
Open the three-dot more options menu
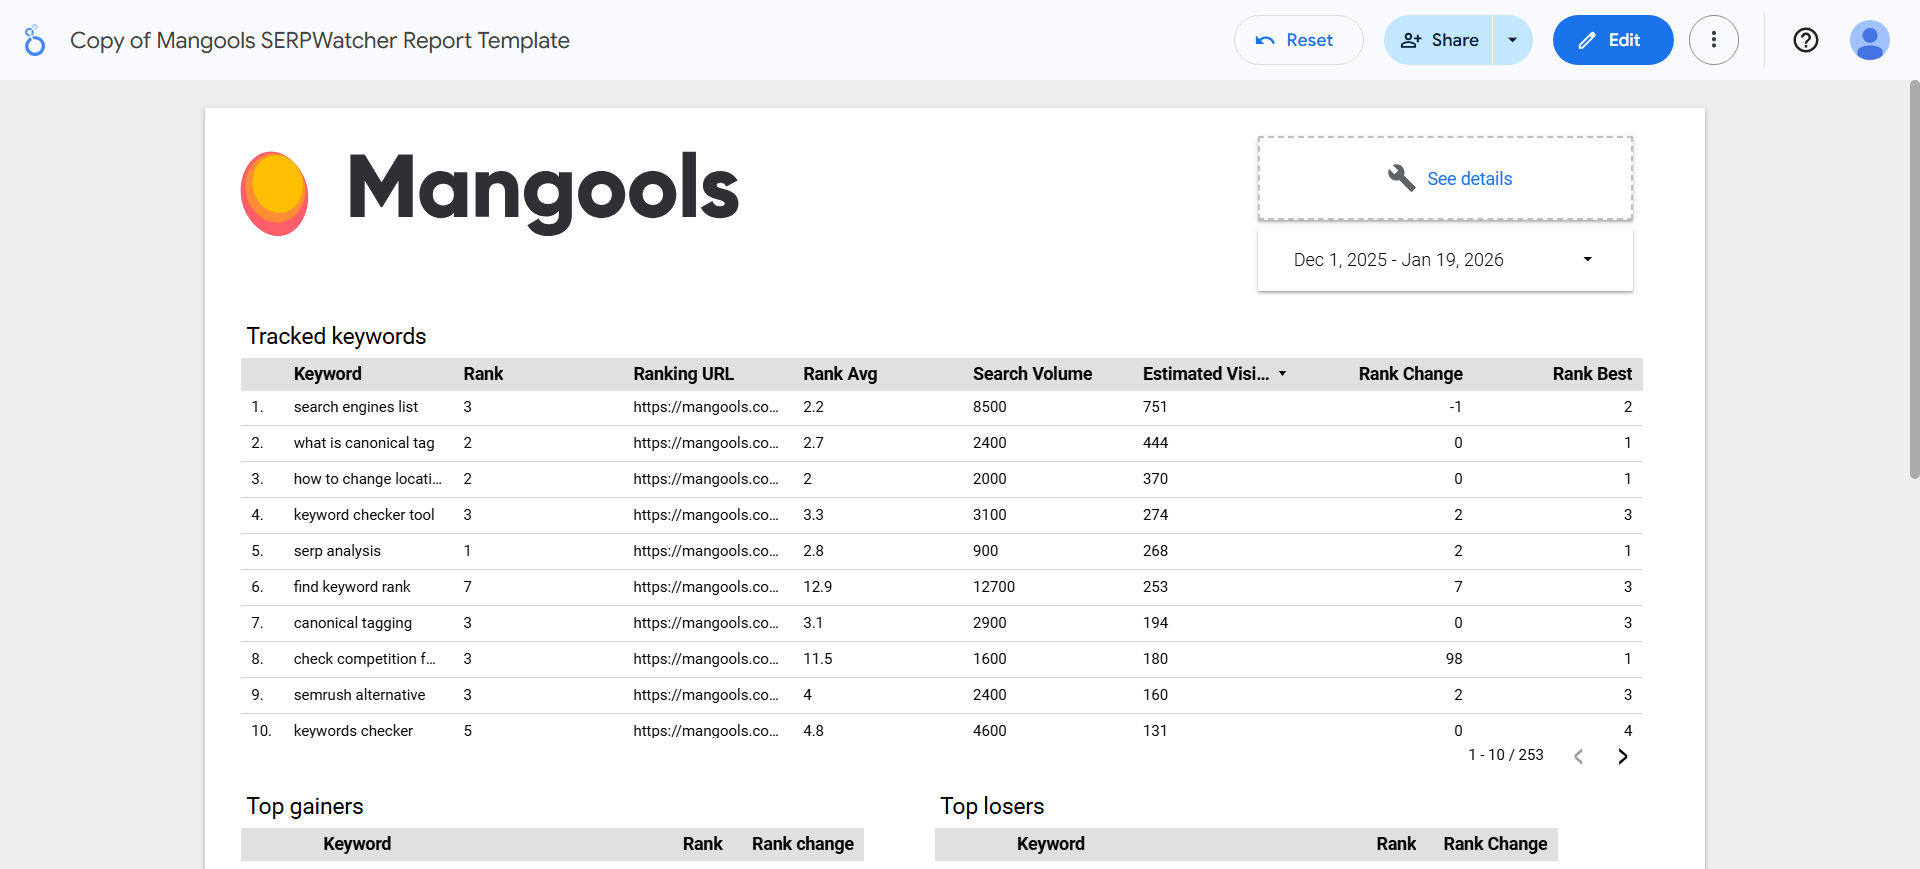1713,40
